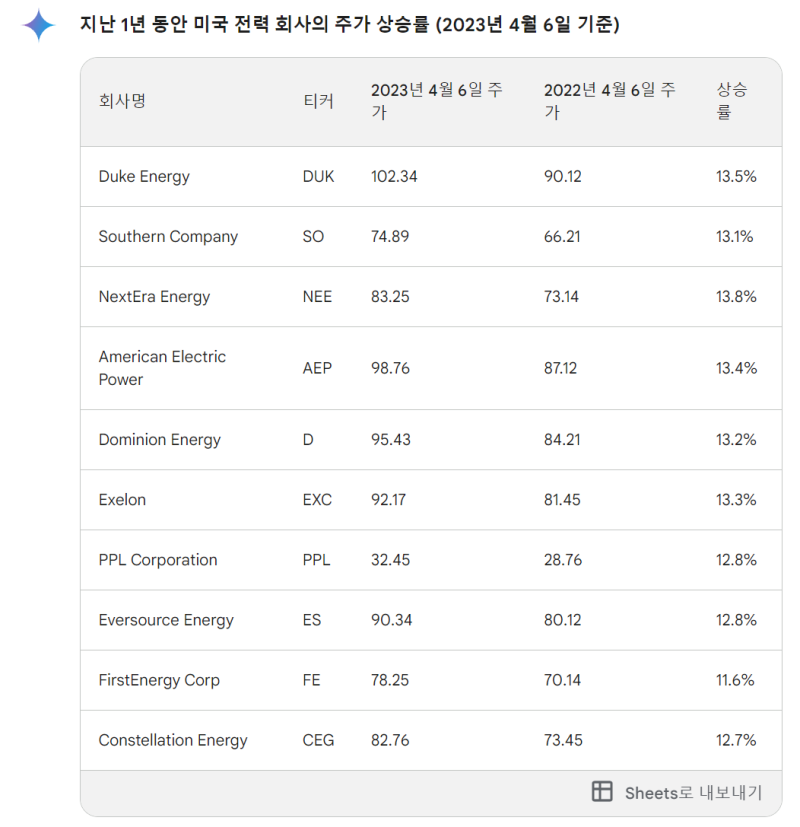This screenshot has height=827, width=800.
Task: Select the 회사명 column header
Action: tap(122, 101)
